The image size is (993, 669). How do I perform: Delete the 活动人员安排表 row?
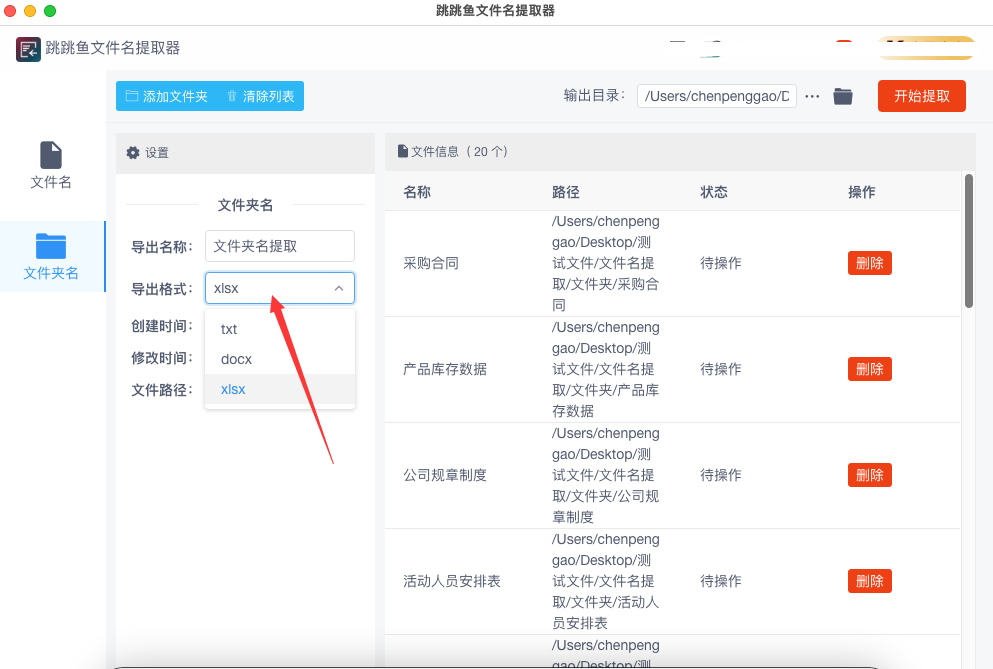pyautogui.click(x=870, y=581)
